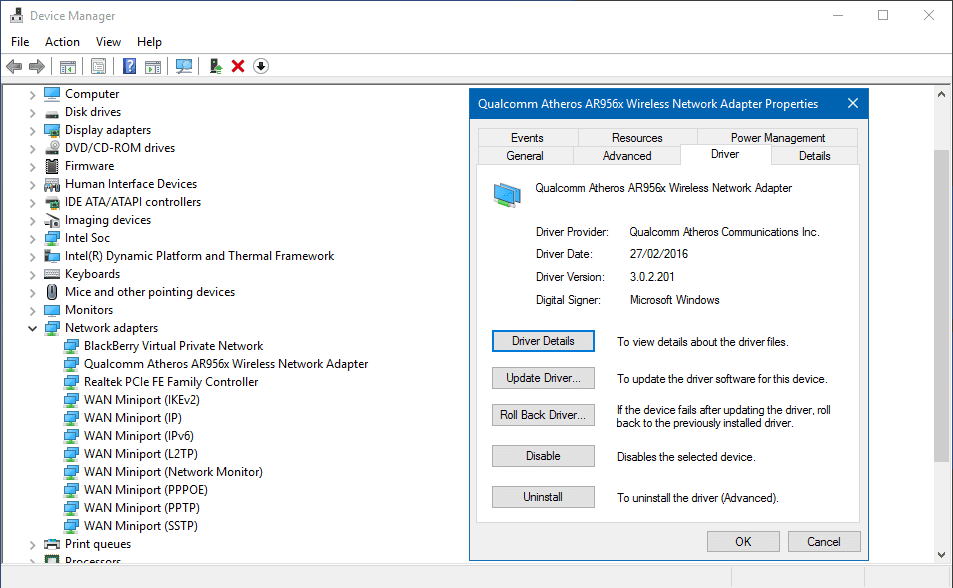Click the Firmware chip icon

point(52,166)
